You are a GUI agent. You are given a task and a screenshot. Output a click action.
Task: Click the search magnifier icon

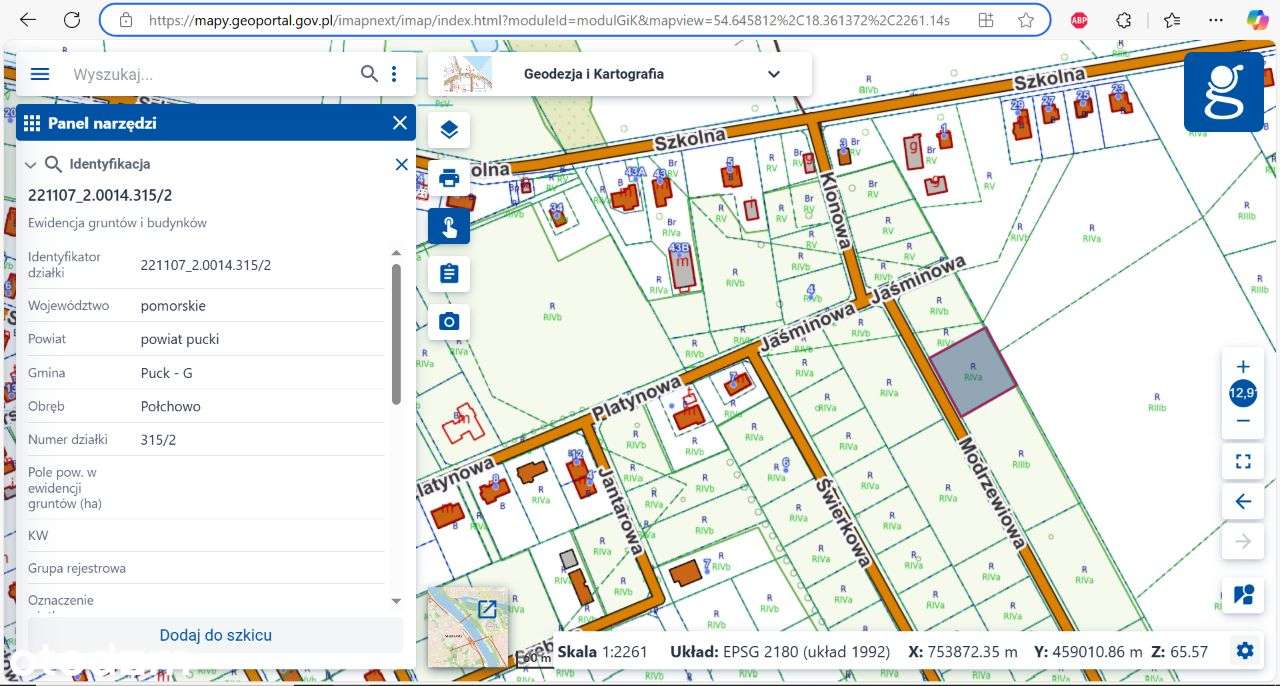(369, 74)
